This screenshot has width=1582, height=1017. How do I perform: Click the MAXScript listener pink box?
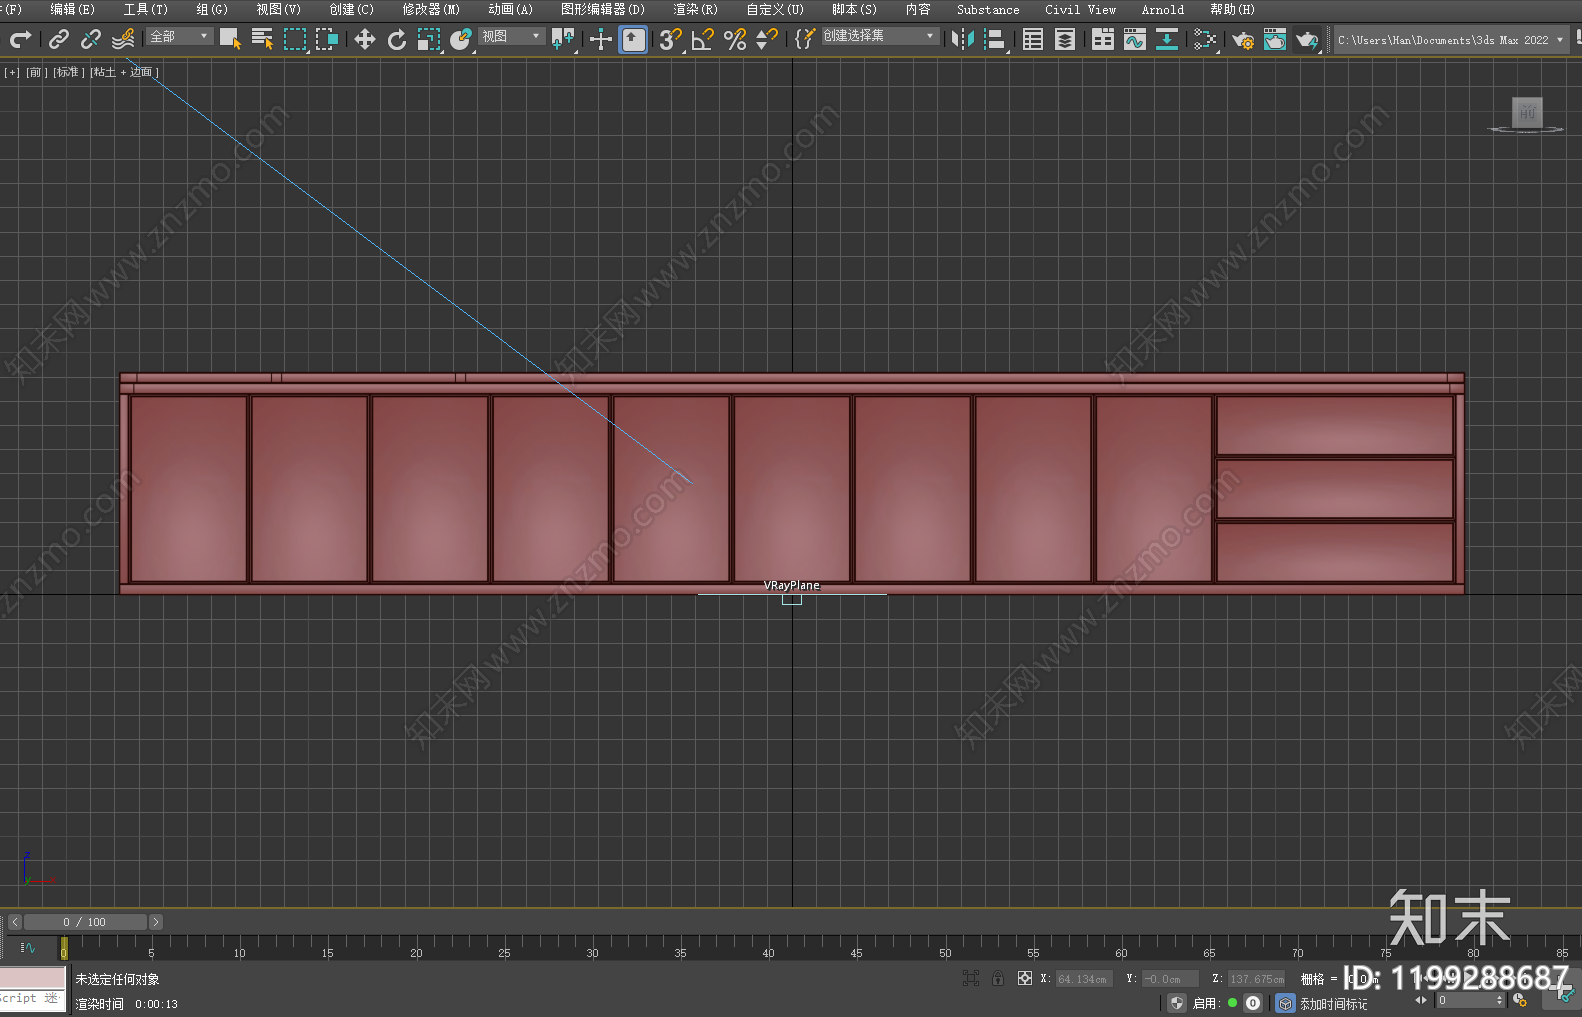click(33, 977)
